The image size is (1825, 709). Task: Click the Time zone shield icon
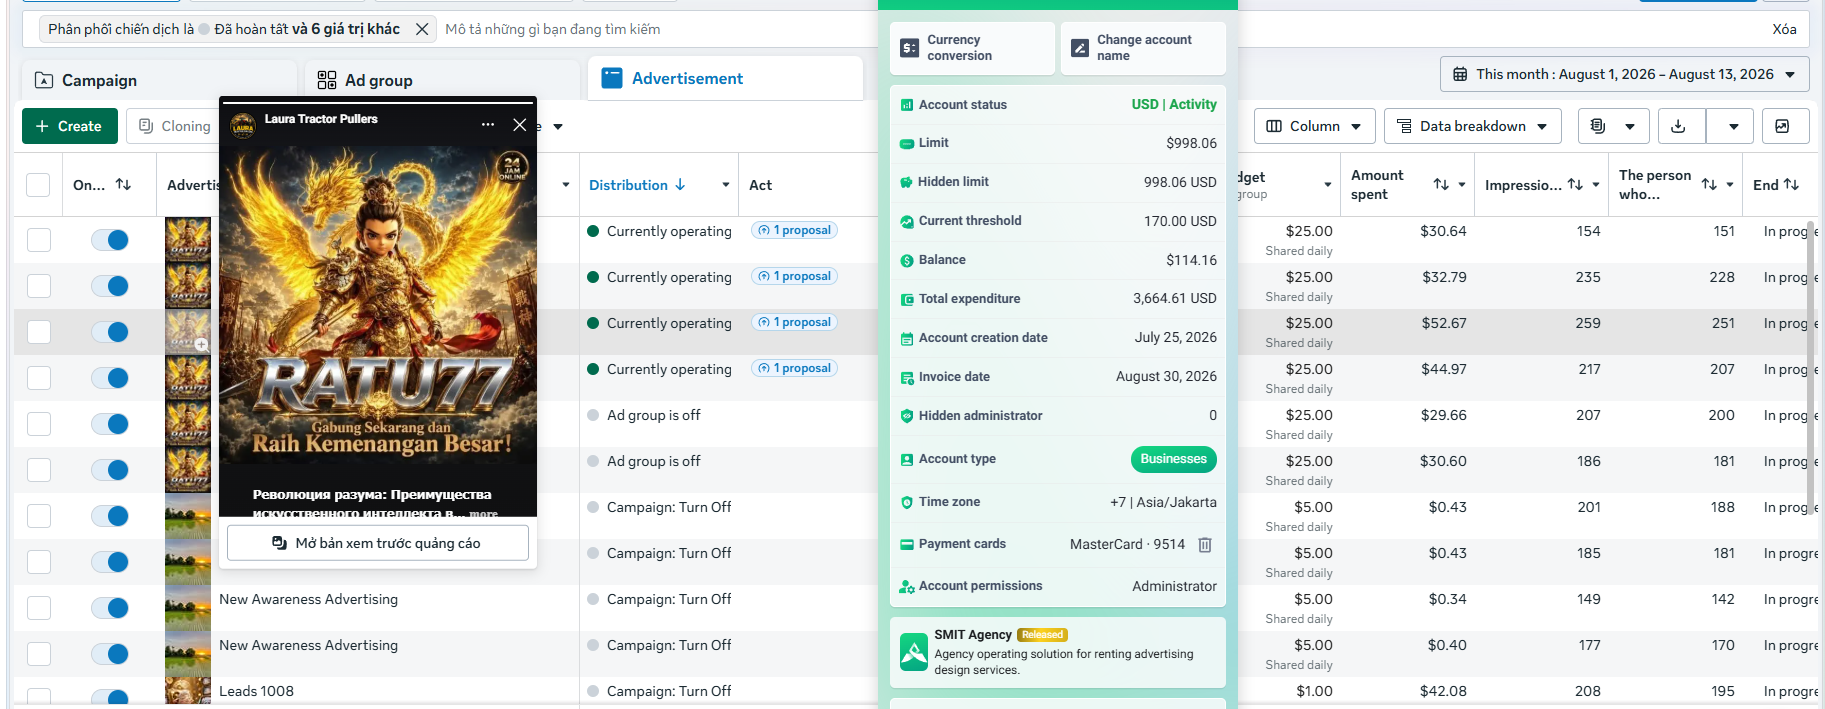(907, 503)
